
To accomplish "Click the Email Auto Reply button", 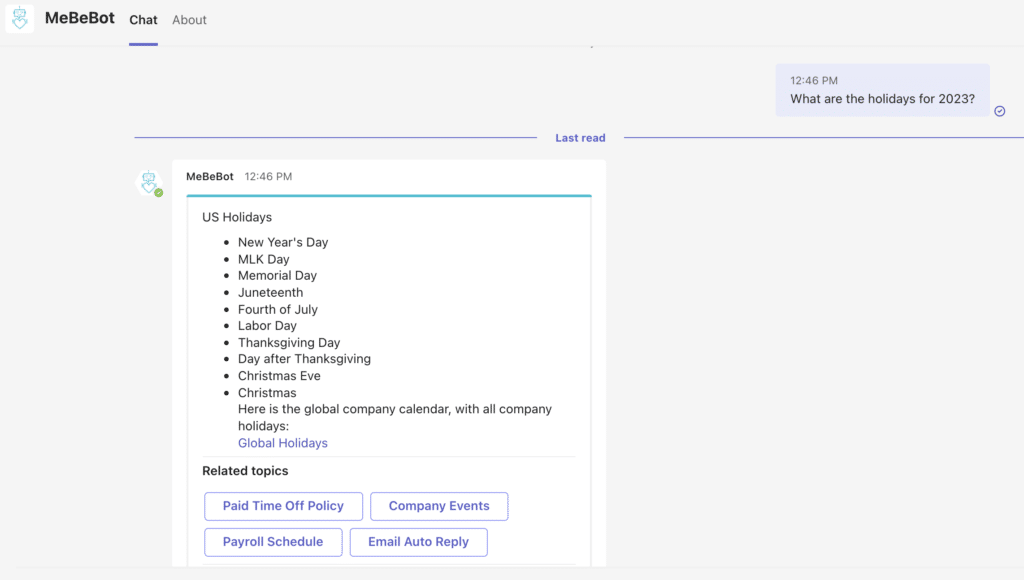I will click(419, 542).
